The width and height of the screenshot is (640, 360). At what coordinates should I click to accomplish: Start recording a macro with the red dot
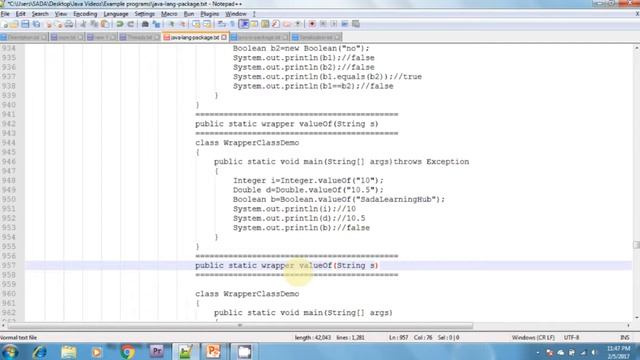(312, 24)
